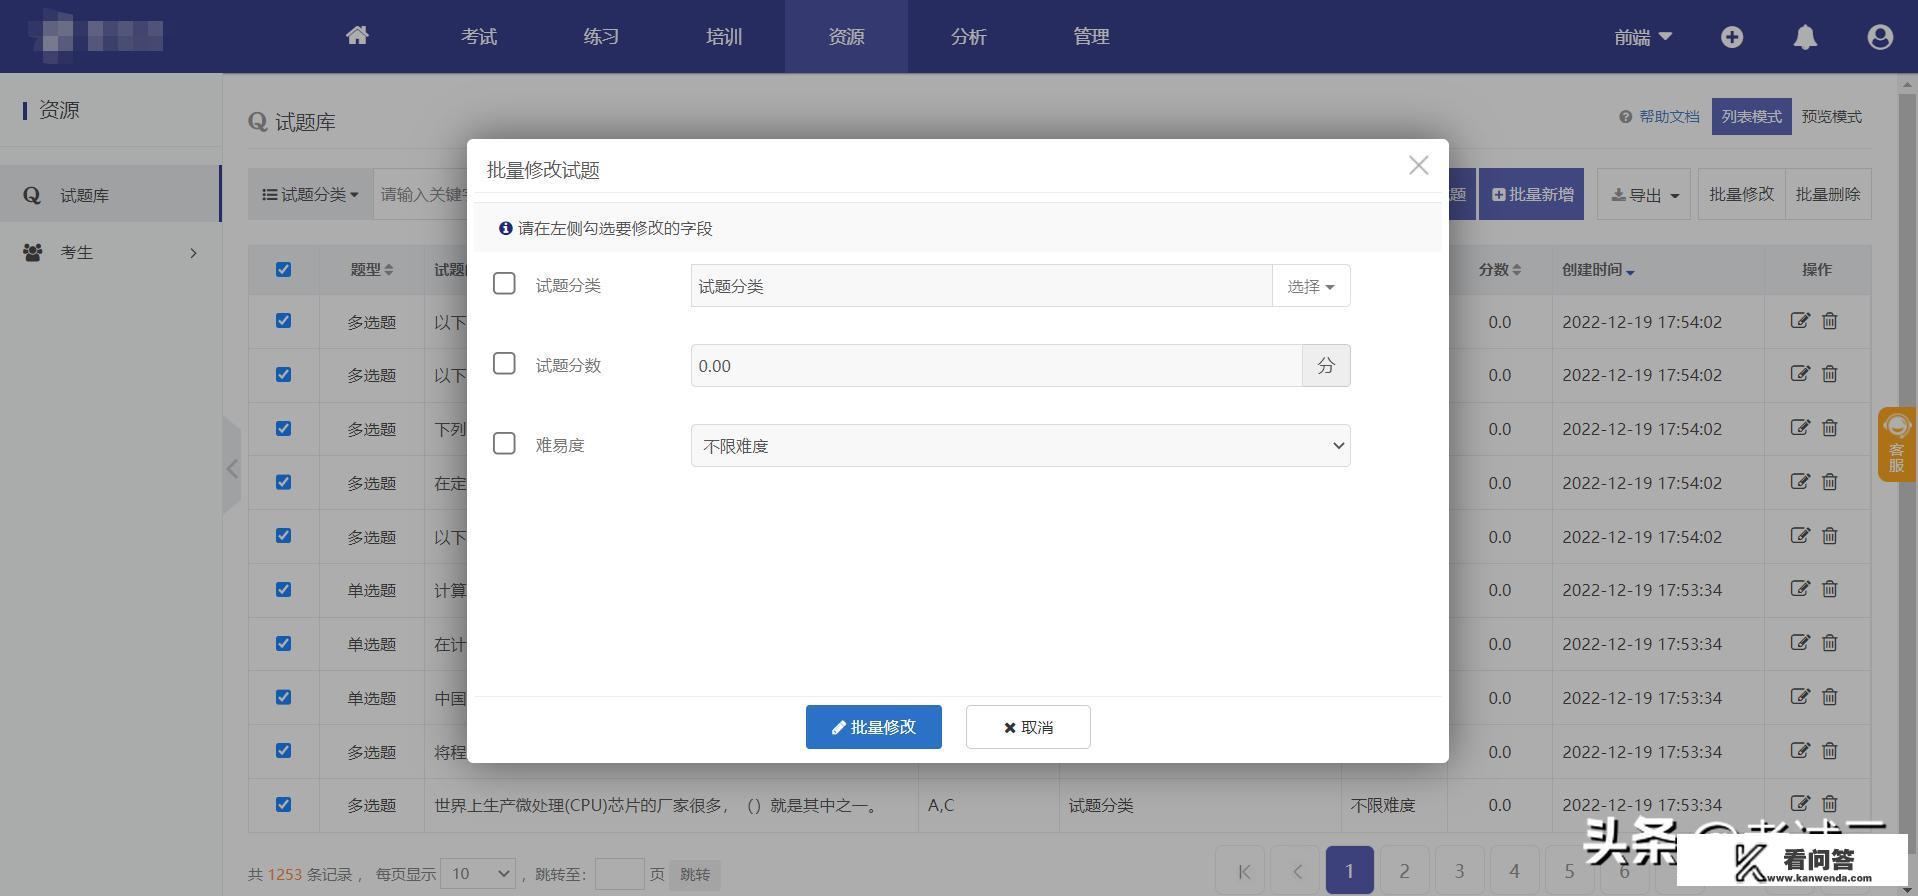Uncheck first 多选题 row checkbox
This screenshot has height=896, width=1918.
[x=283, y=321]
